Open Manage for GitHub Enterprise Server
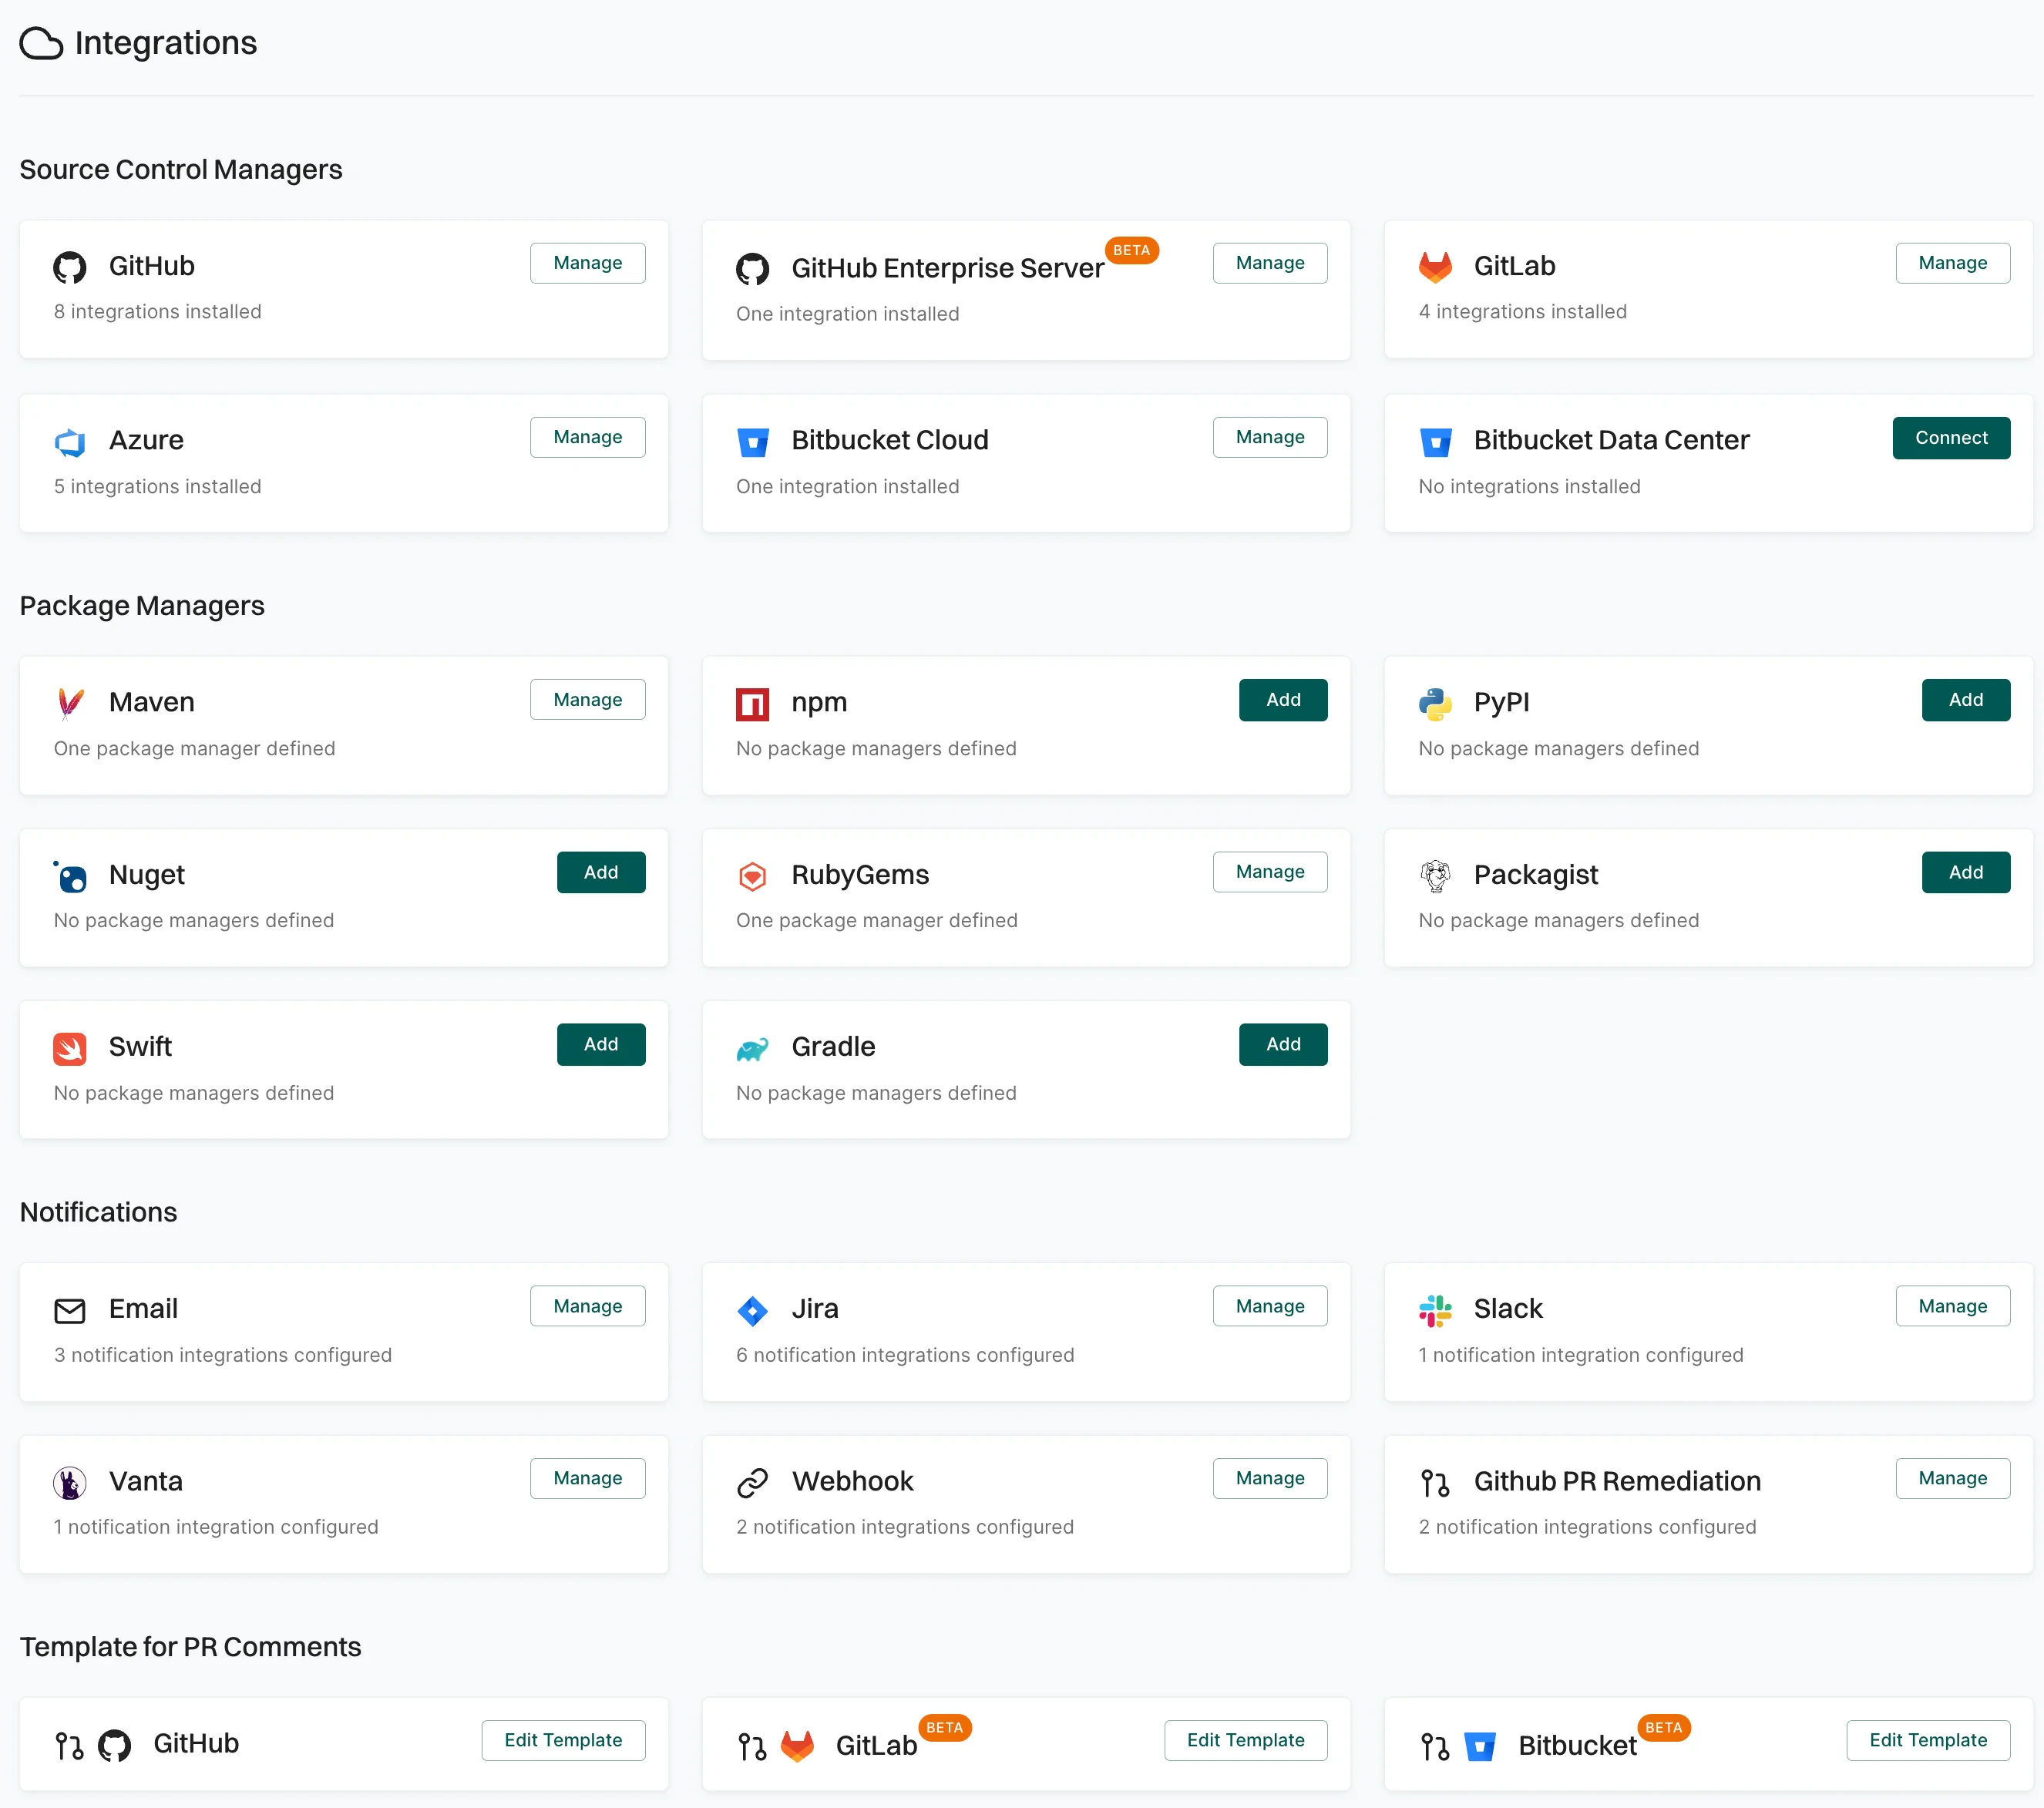 1269,262
